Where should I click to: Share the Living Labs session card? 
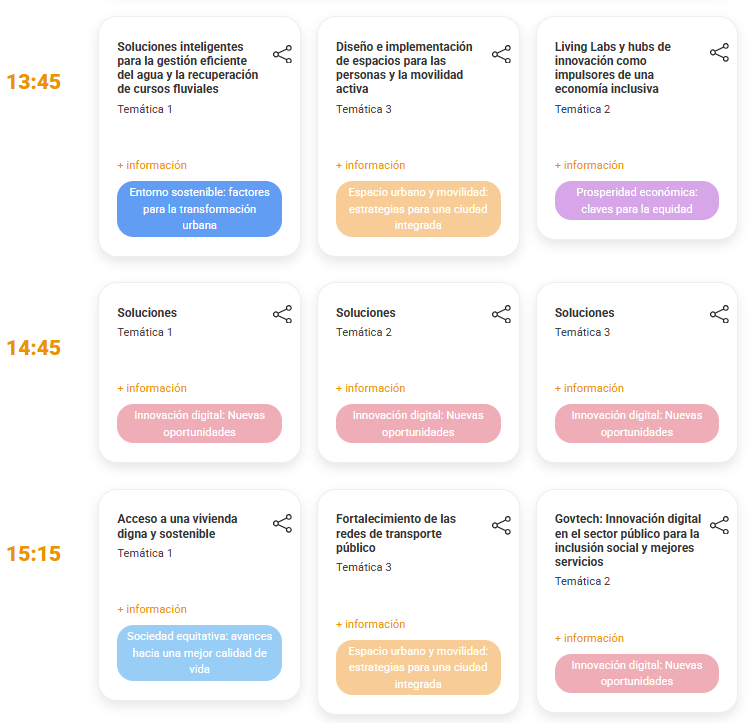coord(719,53)
